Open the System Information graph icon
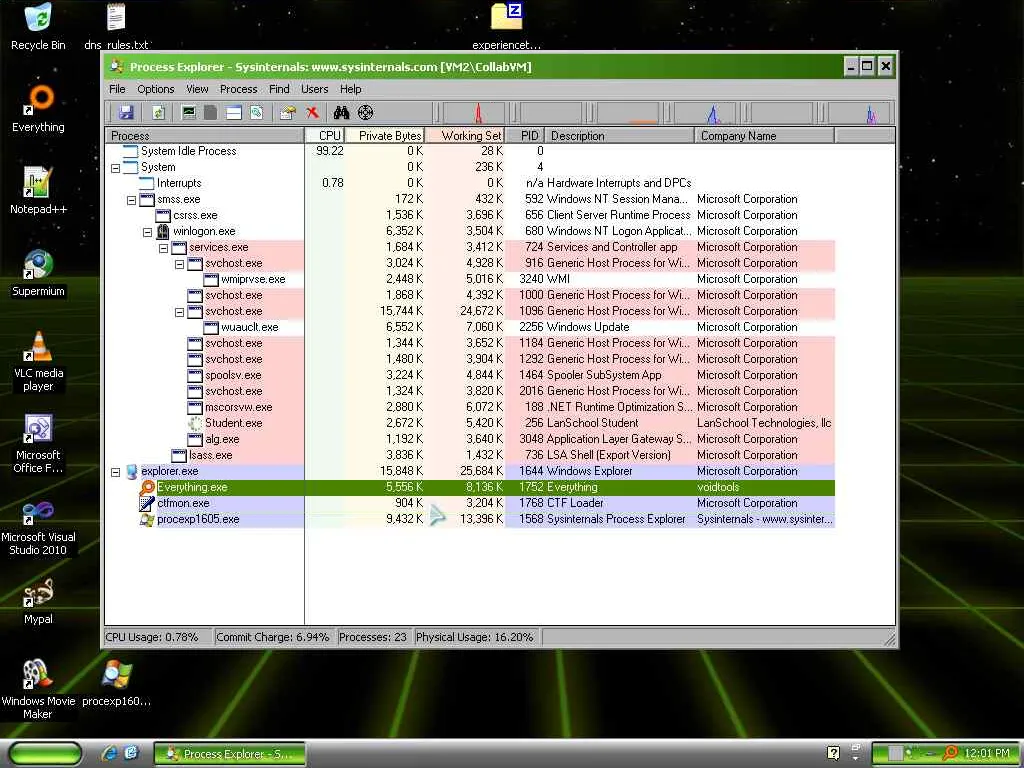This screenshot has width=1024, height=768. [189, 112]
